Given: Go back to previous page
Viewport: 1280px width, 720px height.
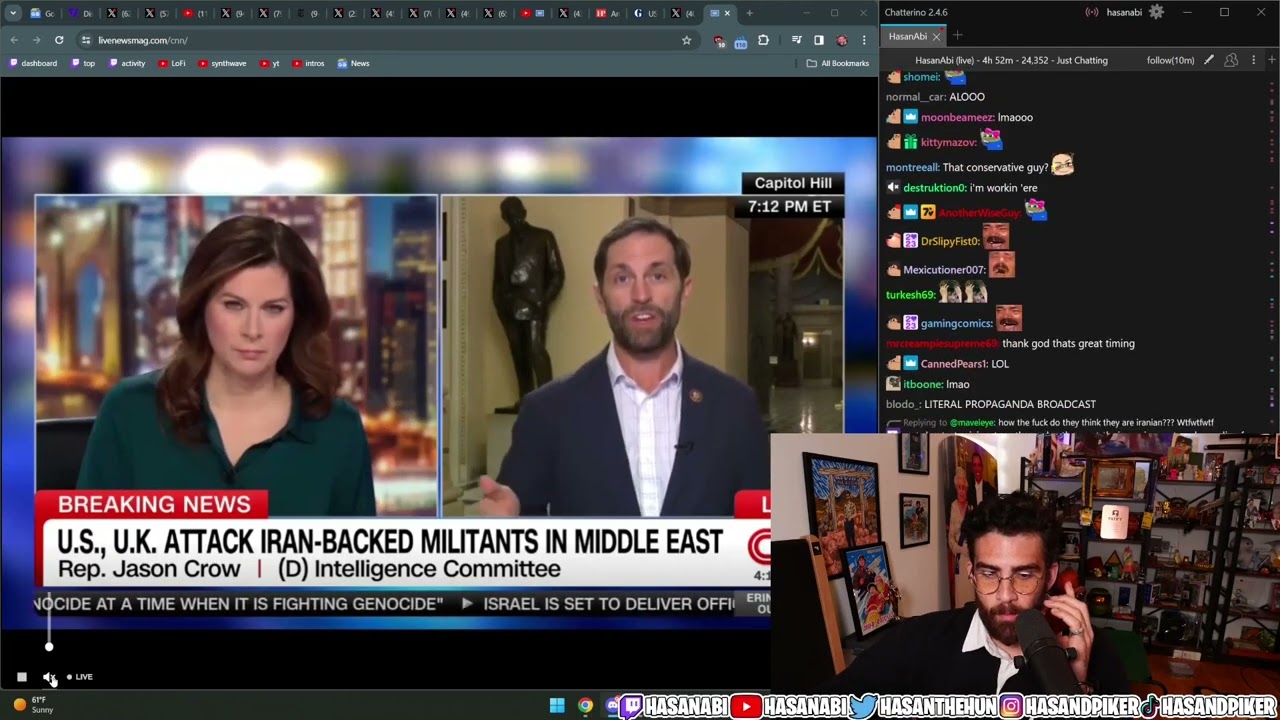Looking at the screenshot, I should (14, 40).
